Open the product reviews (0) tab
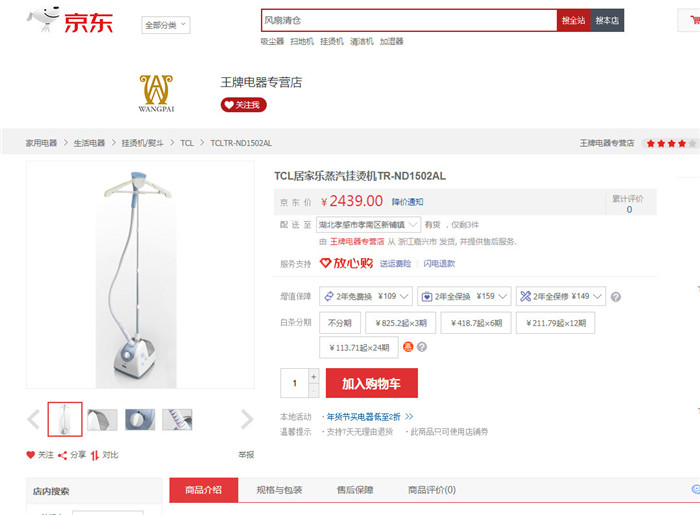The height and width of the screenshot is (515, 700). [x=432, y=490]
